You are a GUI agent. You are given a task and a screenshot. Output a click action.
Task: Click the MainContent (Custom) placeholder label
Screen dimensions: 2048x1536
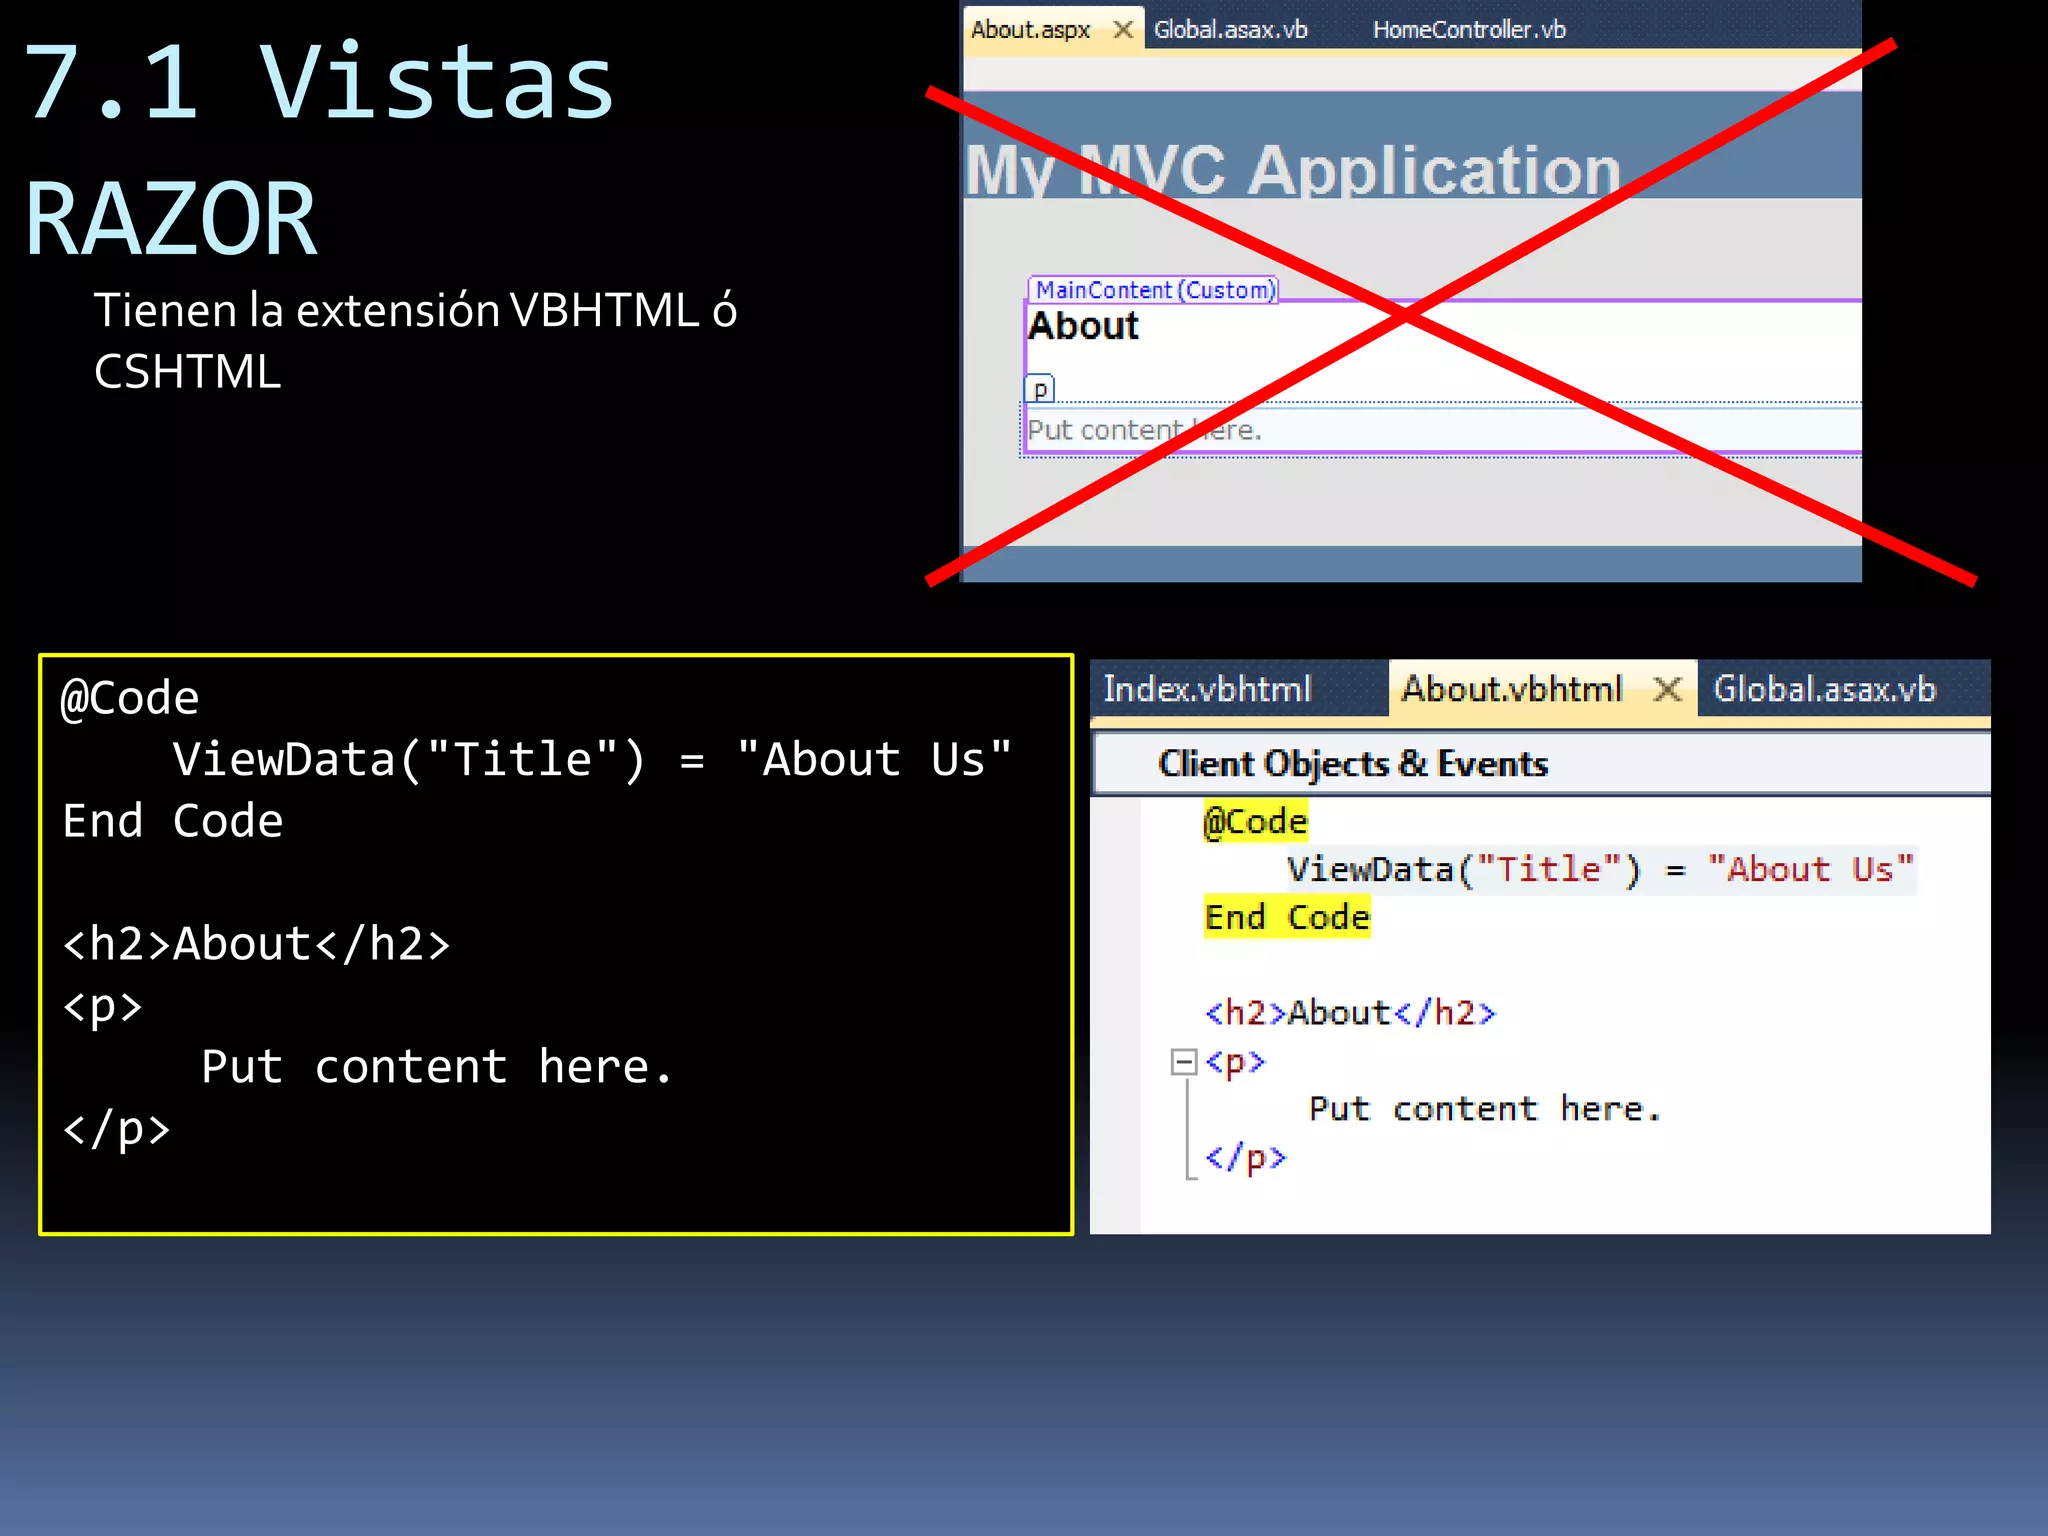[x=1154, y=290]
